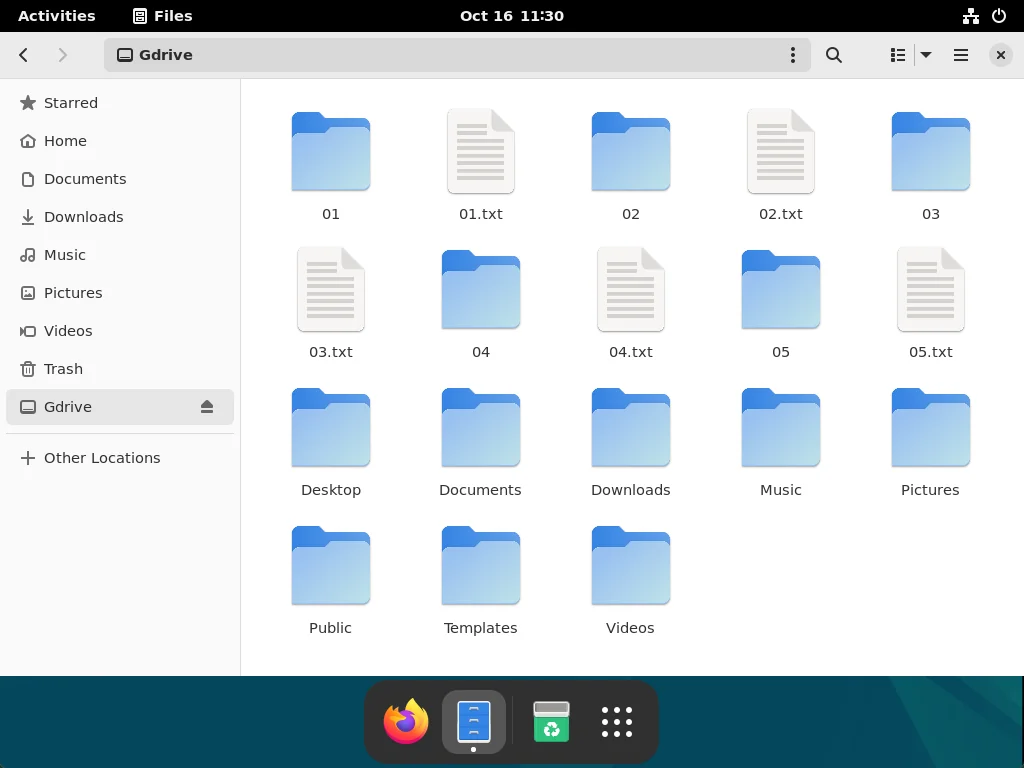Open Trash in the sidebar

(x=120, y=369)
